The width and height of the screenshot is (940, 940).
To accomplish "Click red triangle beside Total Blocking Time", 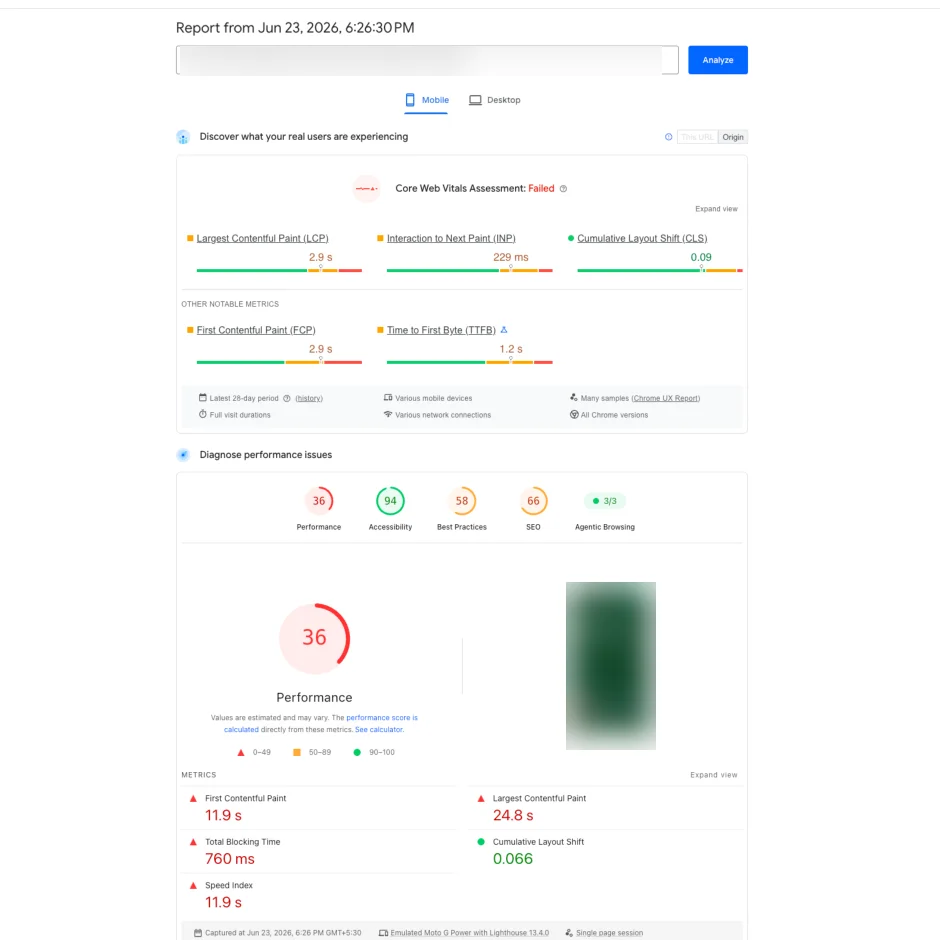I will (193, 842).
